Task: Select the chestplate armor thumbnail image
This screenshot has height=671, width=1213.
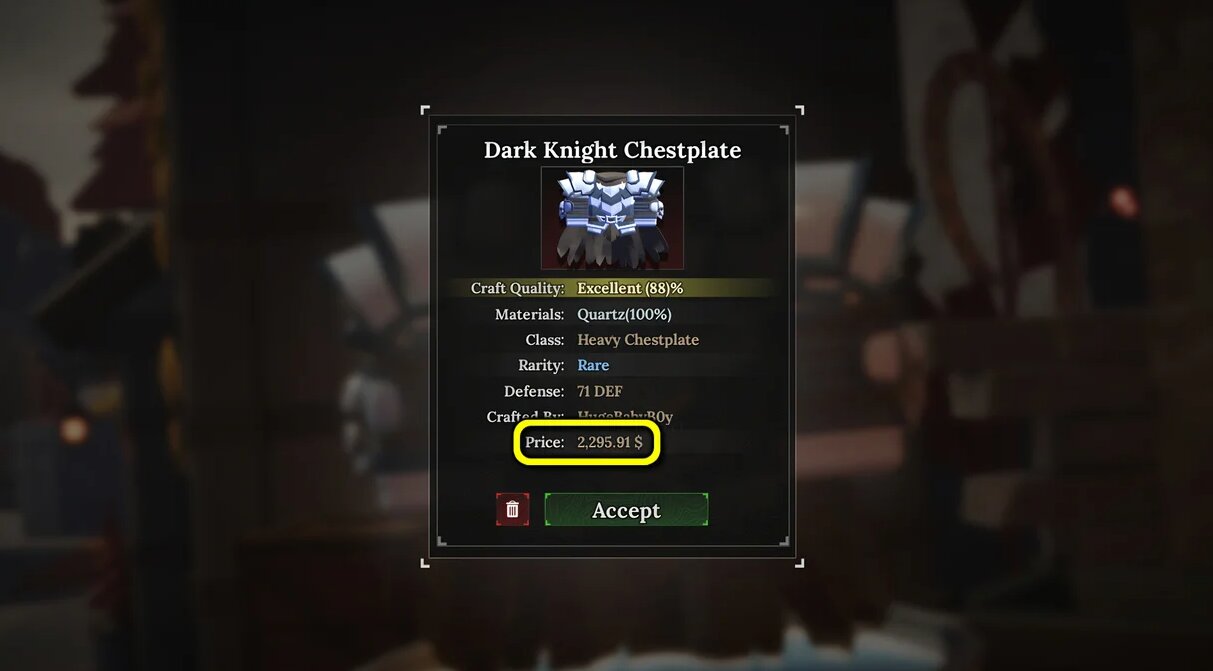Action: tap(612, 218)
